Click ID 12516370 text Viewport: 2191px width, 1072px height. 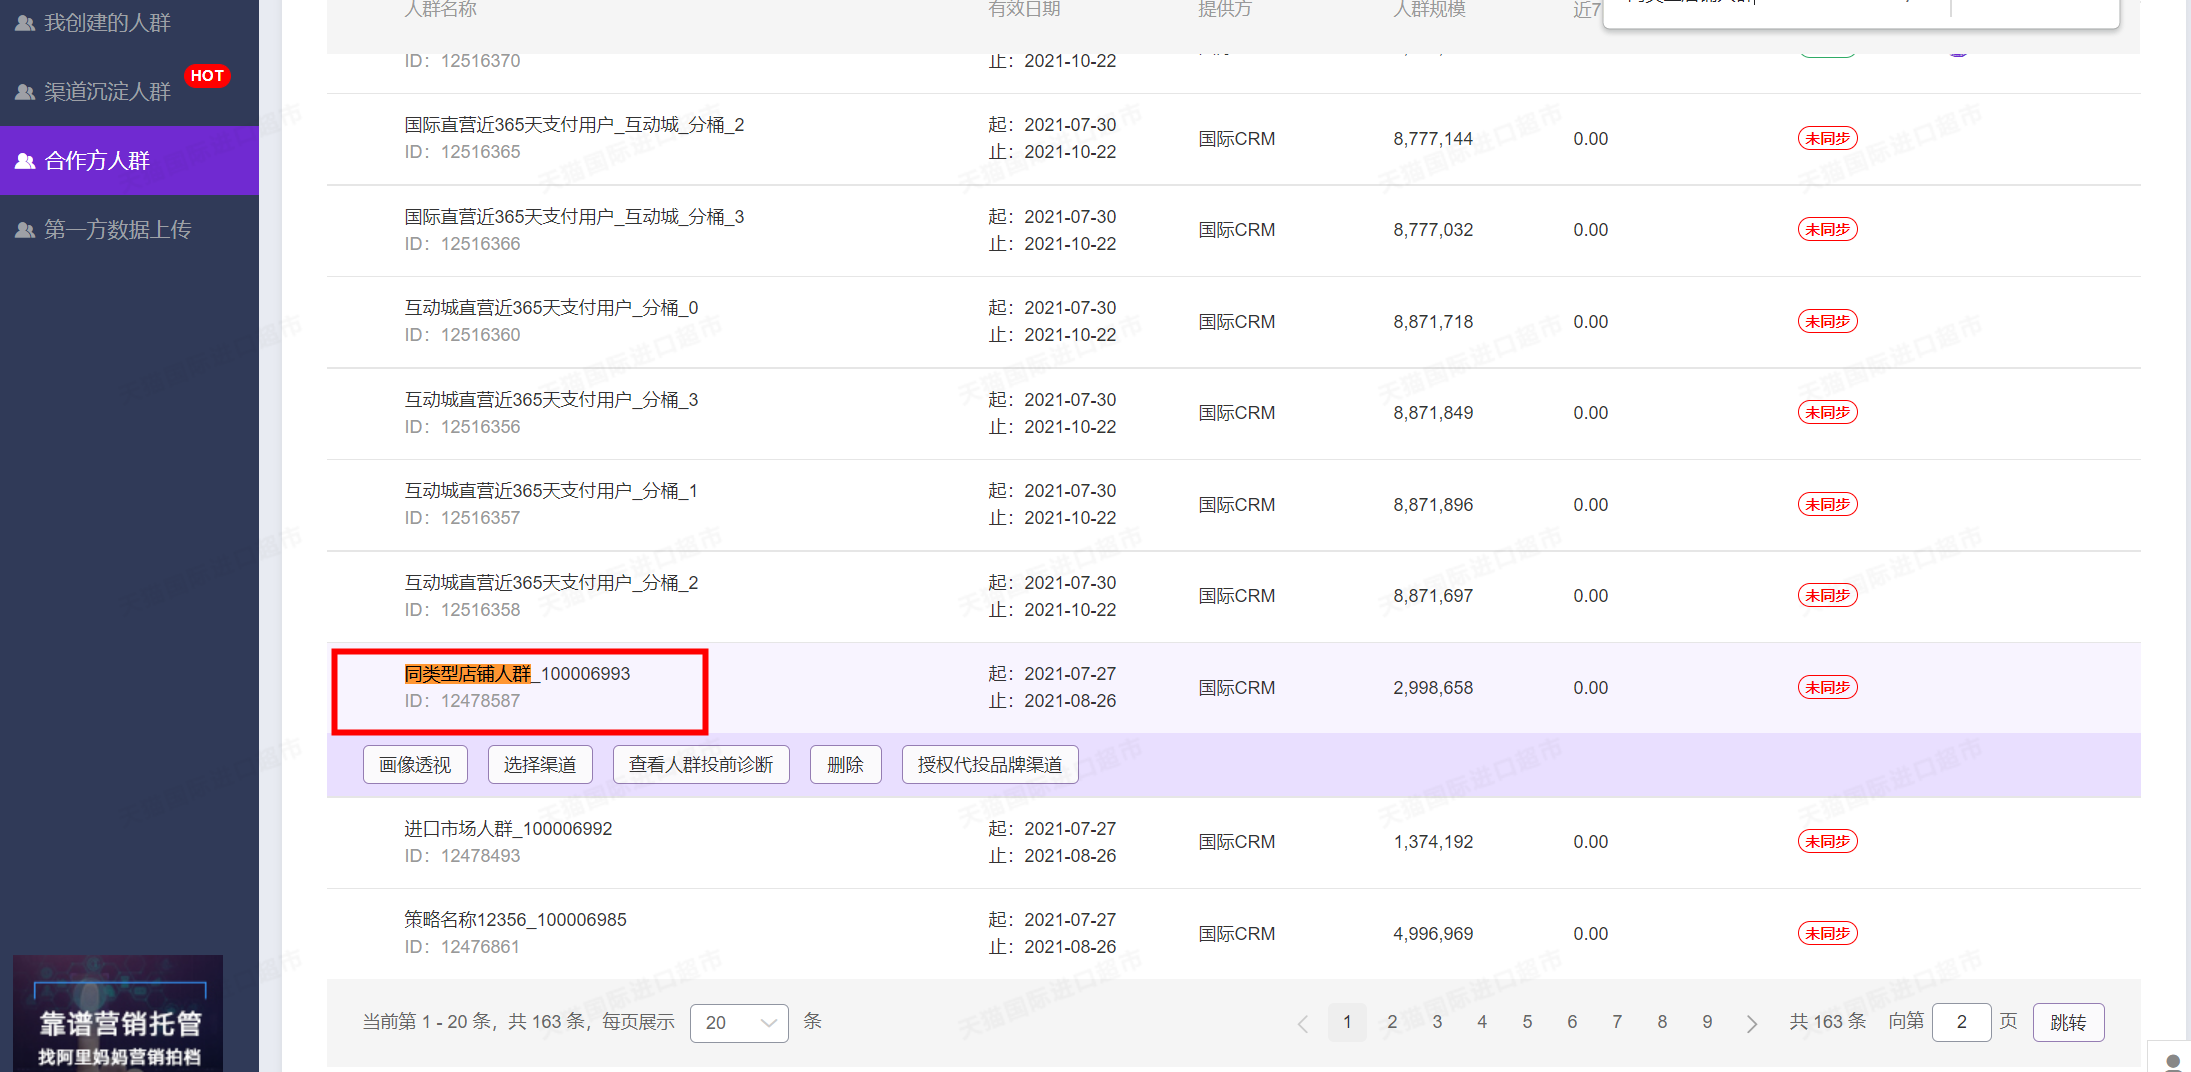pyautogui.click(x=462, y=60)
